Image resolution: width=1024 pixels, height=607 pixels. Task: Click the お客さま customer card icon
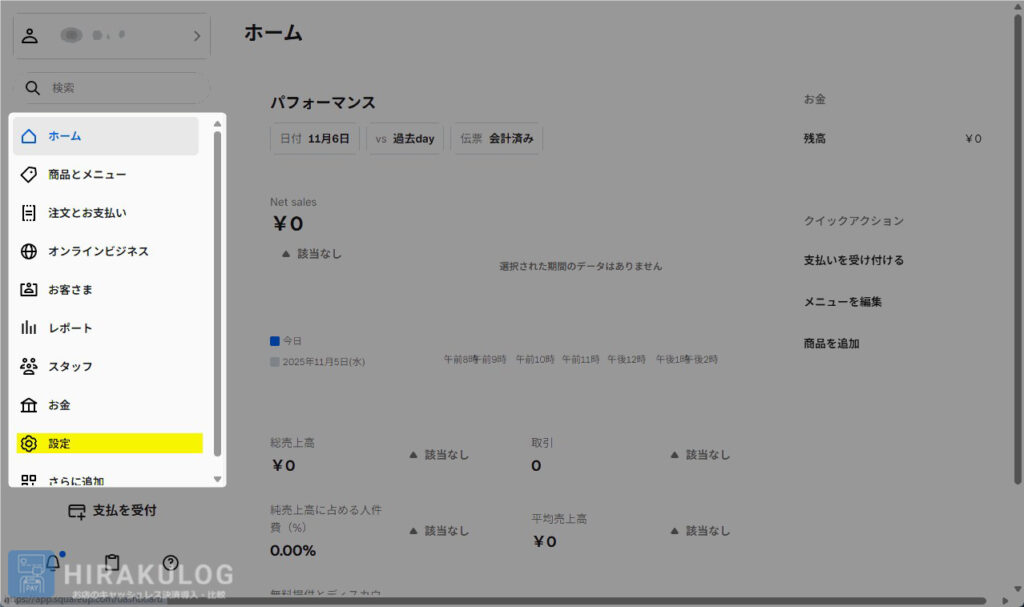tap(29, 290)
